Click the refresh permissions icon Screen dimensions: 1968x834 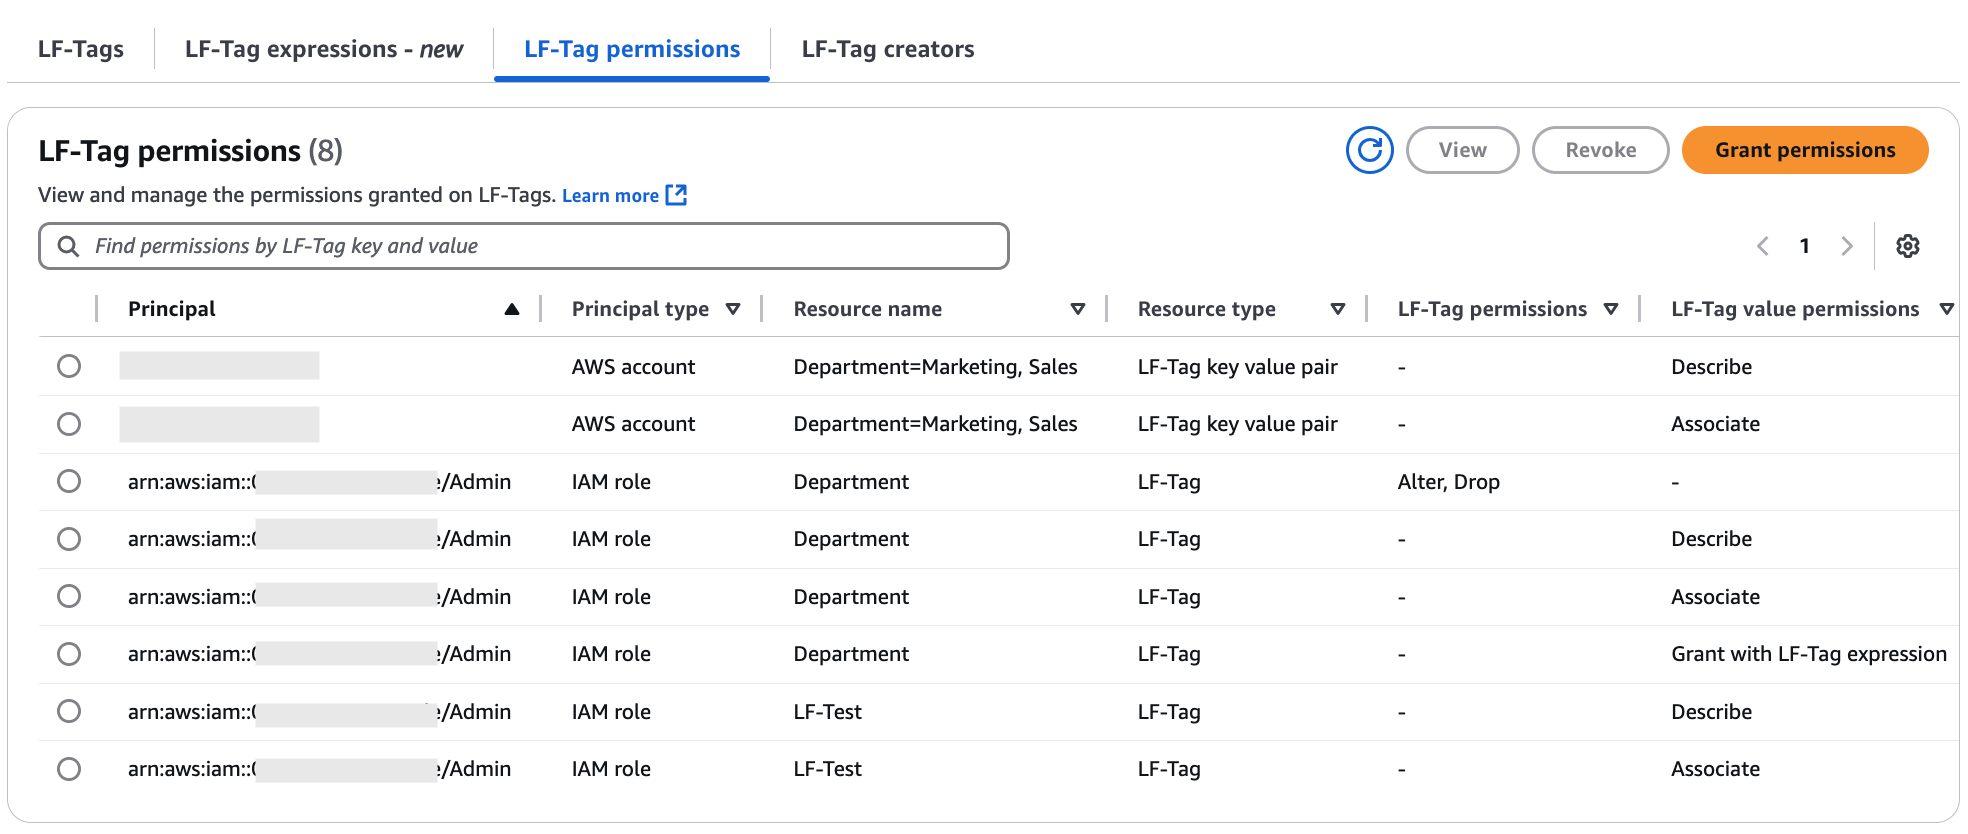[1369, 150]
